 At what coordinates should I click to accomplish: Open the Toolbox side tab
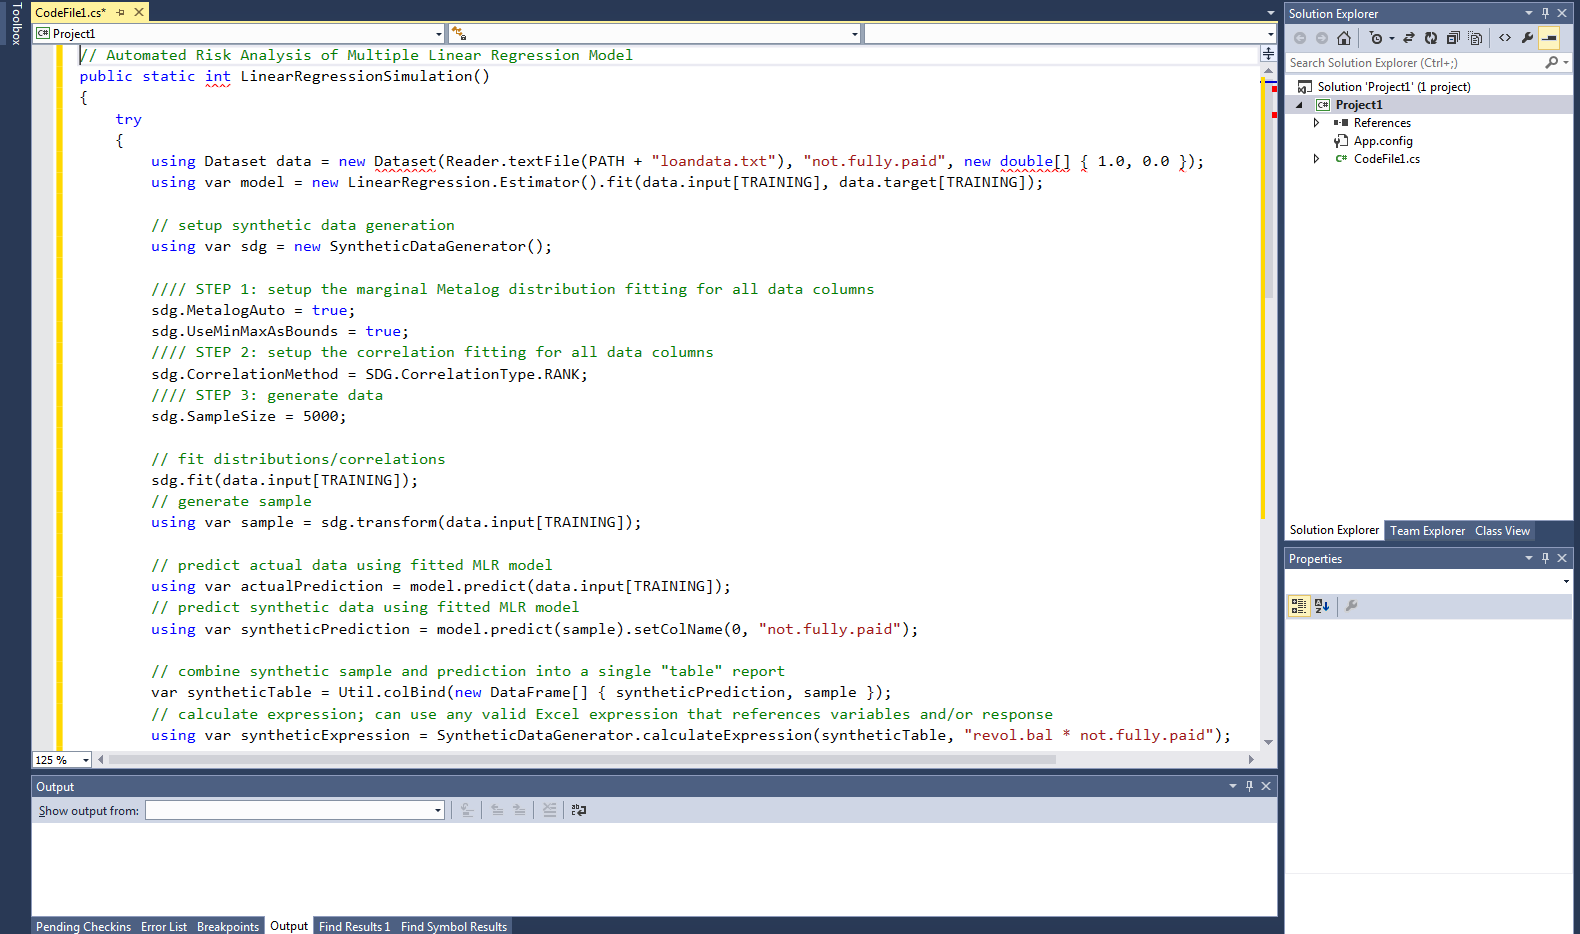[15, 24]
